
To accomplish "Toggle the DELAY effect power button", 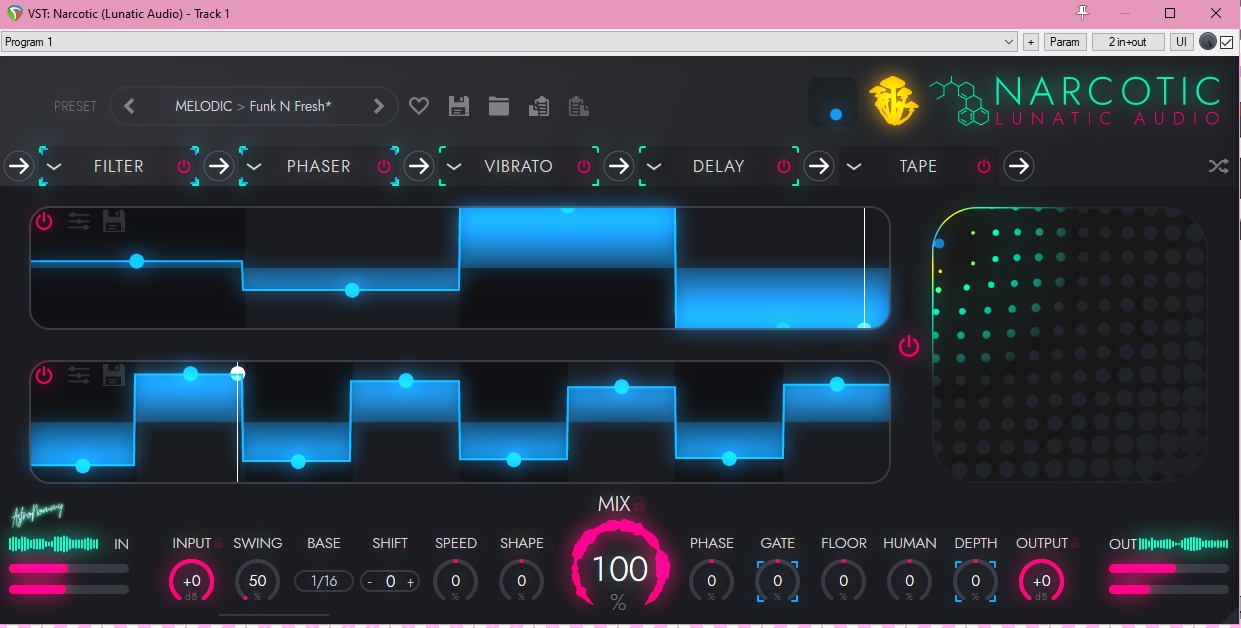I will (x=784, y=166).
